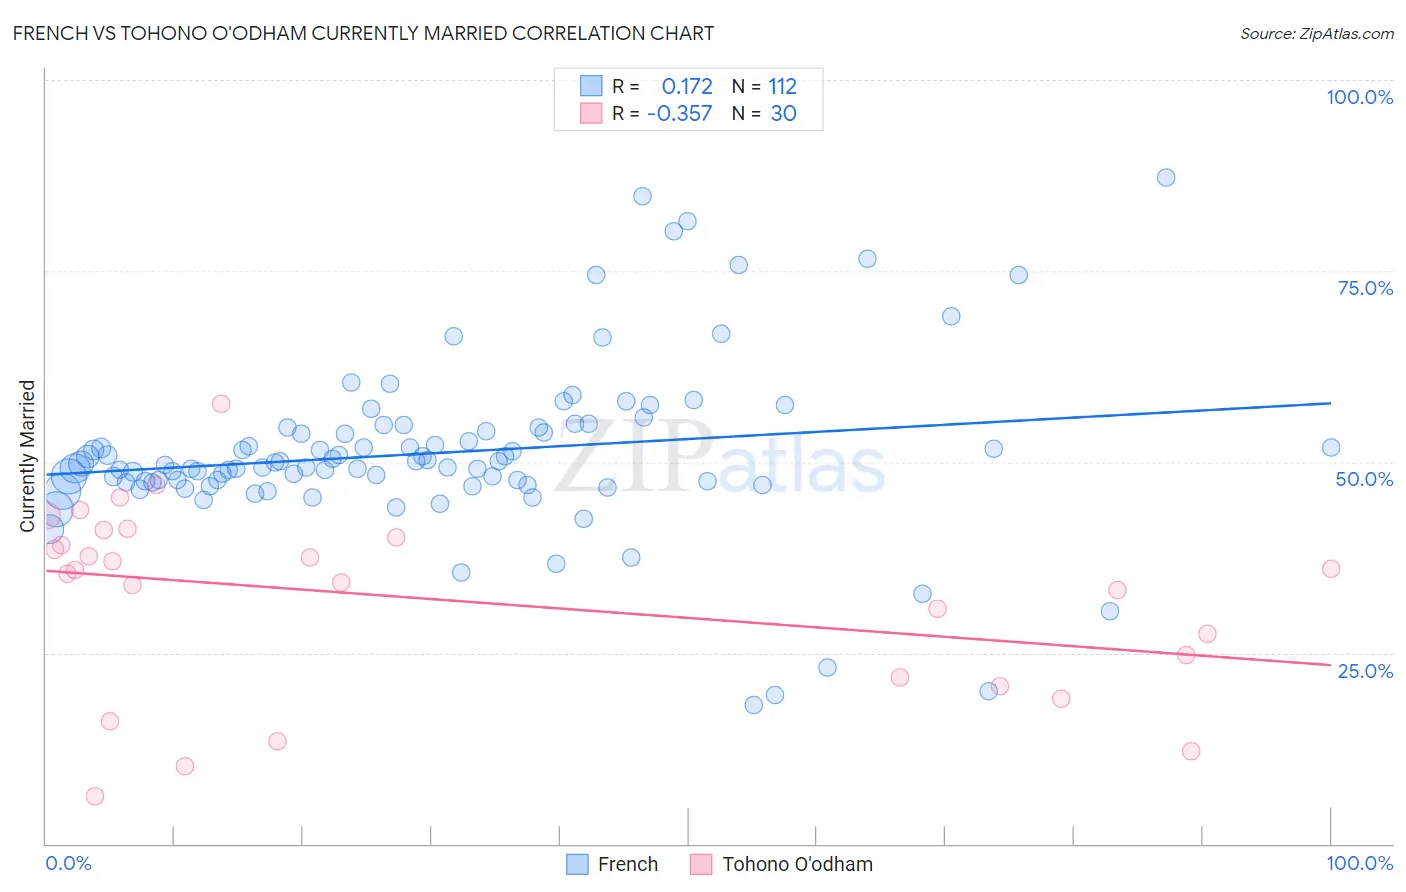The height and width of the screenshot is (892, 1406).
Task: Click the highest French data point near 87%
Action: click(1166, 177)
